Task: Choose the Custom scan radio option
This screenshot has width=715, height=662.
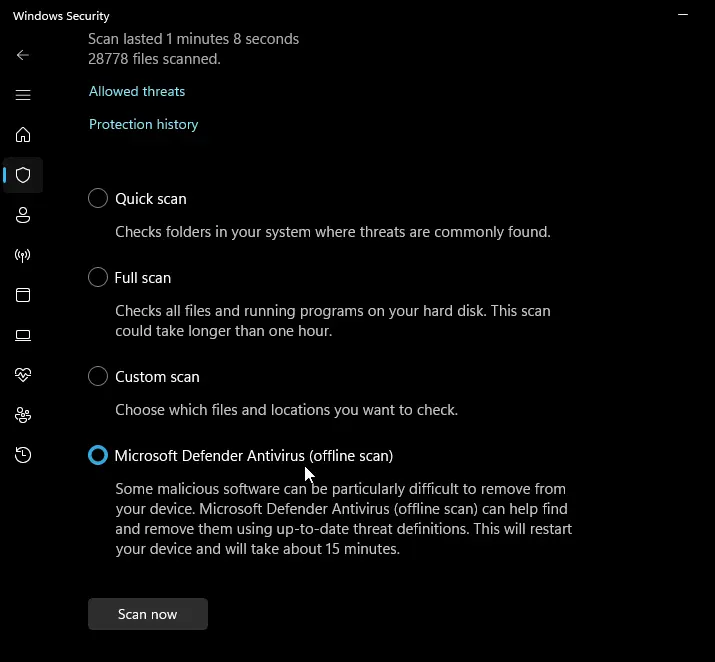Action: pyautogui.click(x=98, y=376)
